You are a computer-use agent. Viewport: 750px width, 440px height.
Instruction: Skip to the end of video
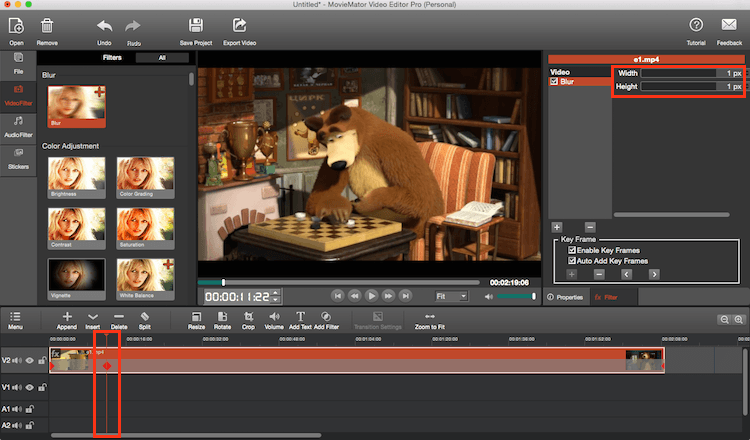point(406,296)
